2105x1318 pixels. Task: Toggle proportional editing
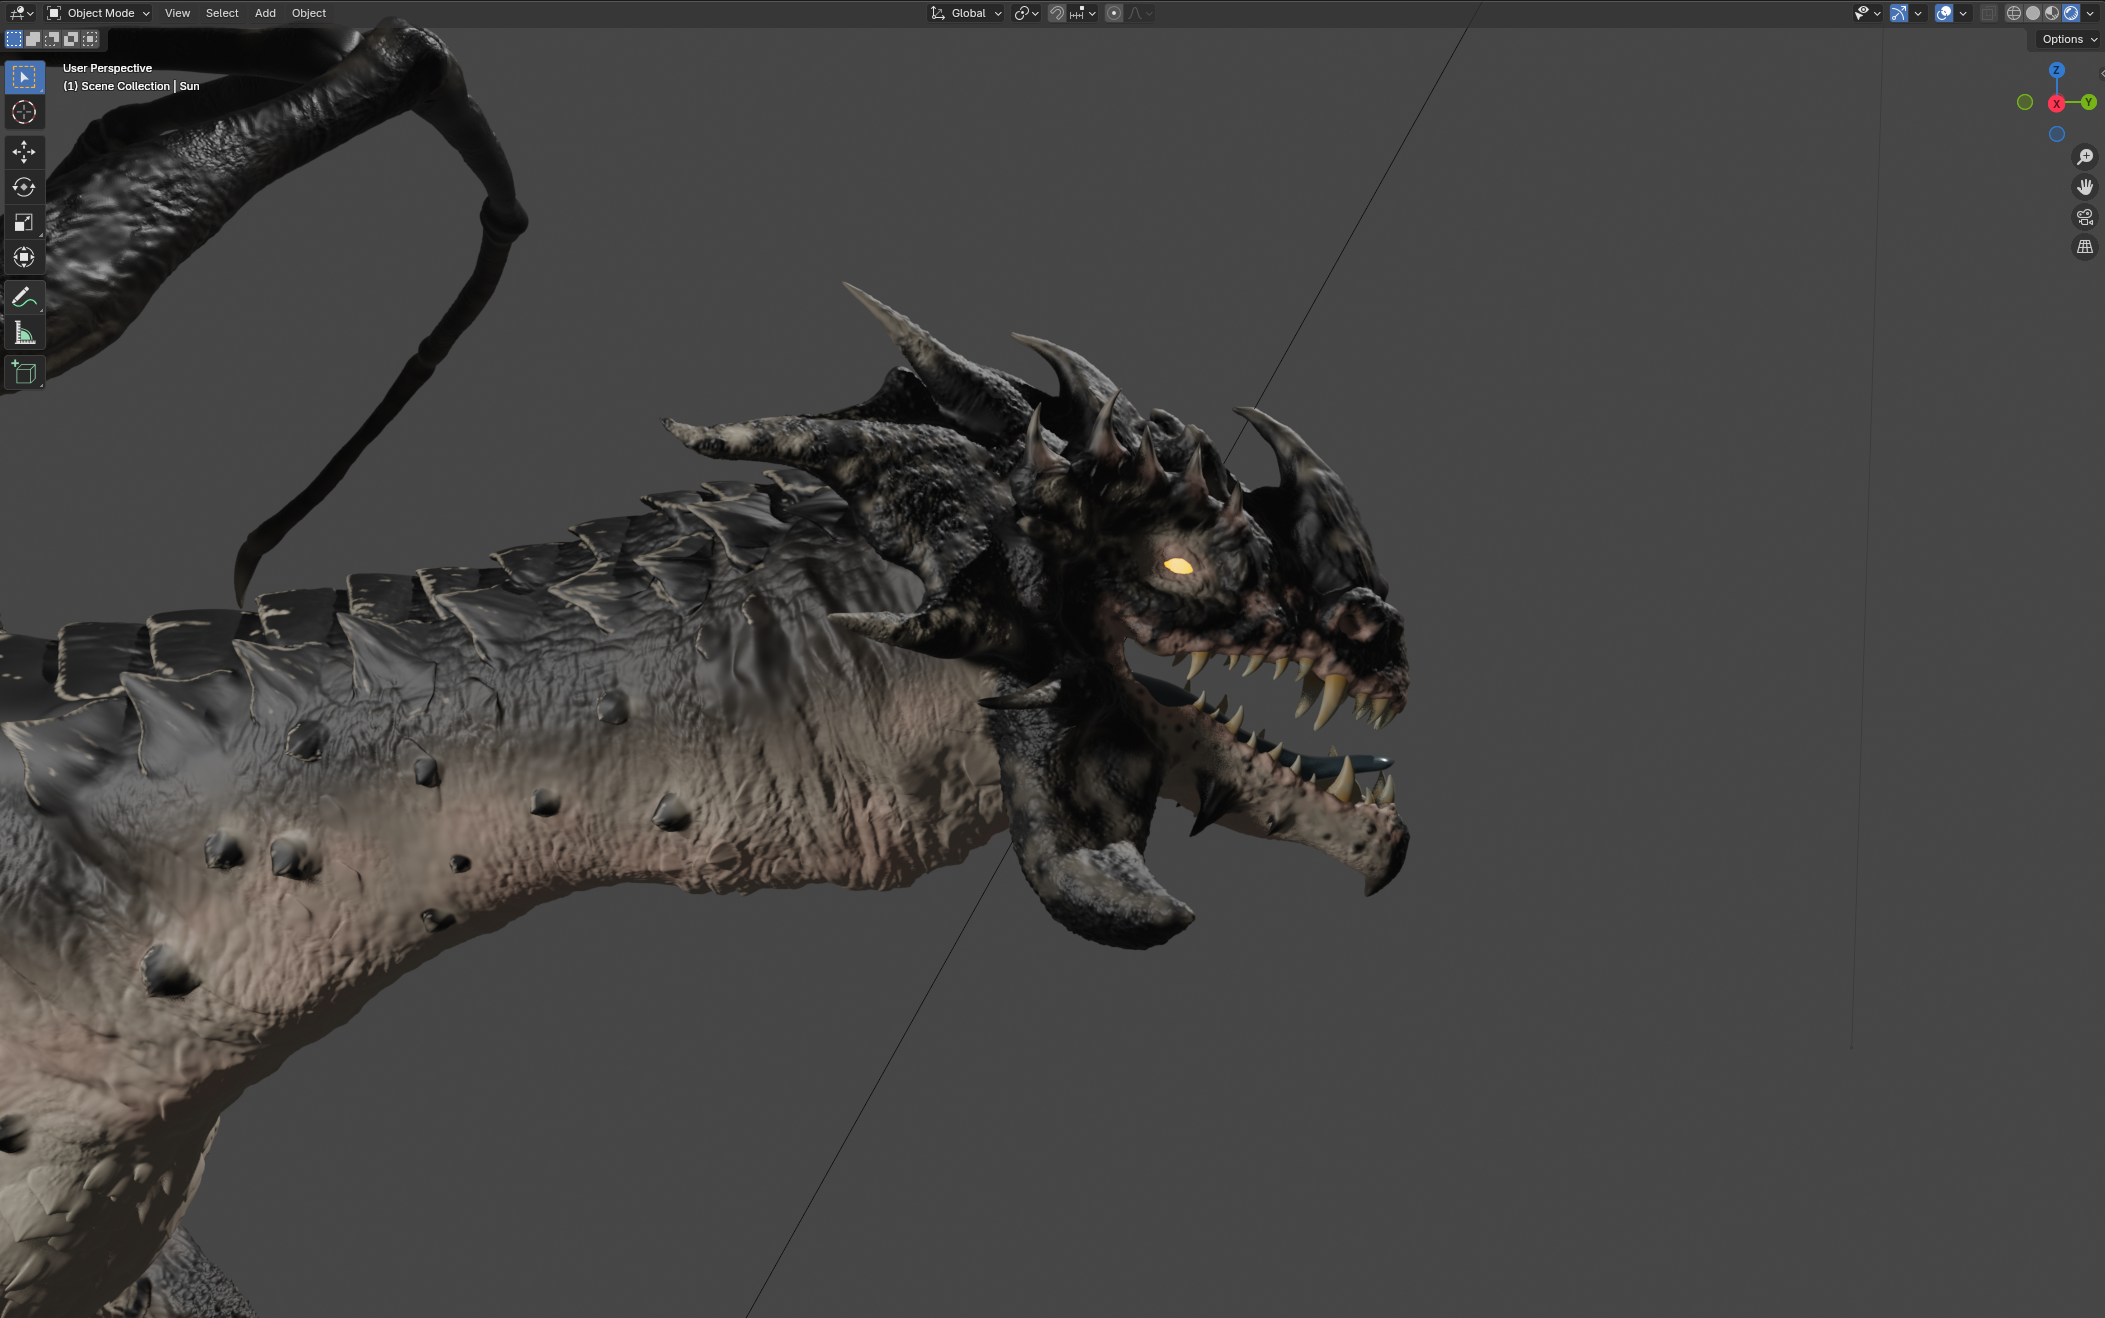(1114, 13)
